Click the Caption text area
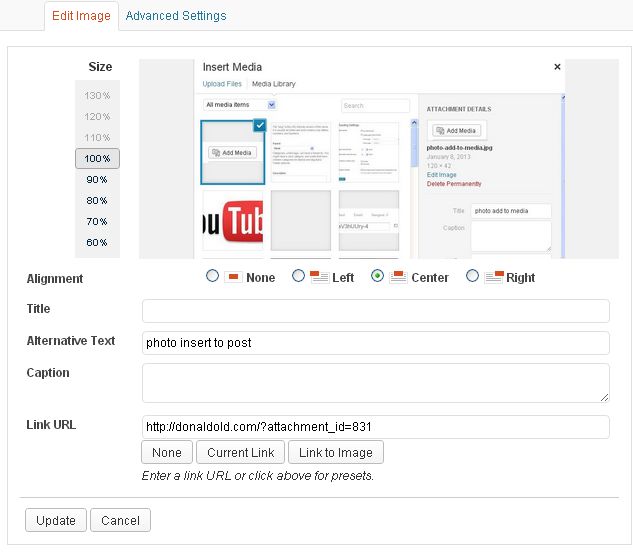This screenshot has height=555, width=633. (375, 382)
